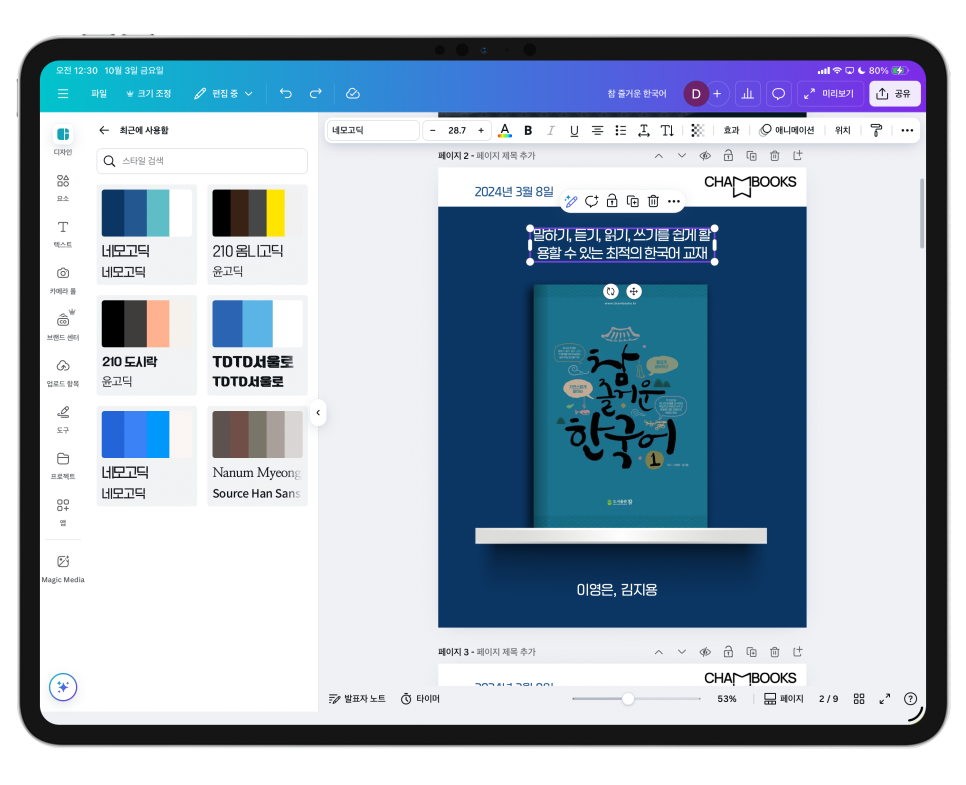966x785 pixels.
Task: Open the 위치 position panel
Action: click(842, 130)
